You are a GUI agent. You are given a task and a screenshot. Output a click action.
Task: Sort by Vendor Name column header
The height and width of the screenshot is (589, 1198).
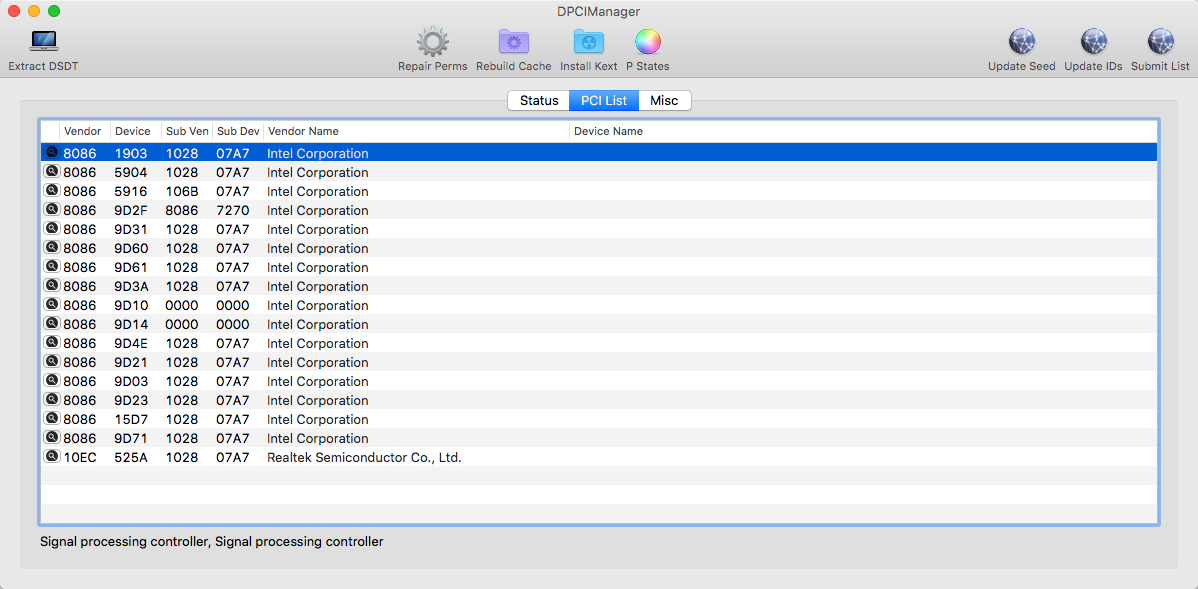(416, 131)
